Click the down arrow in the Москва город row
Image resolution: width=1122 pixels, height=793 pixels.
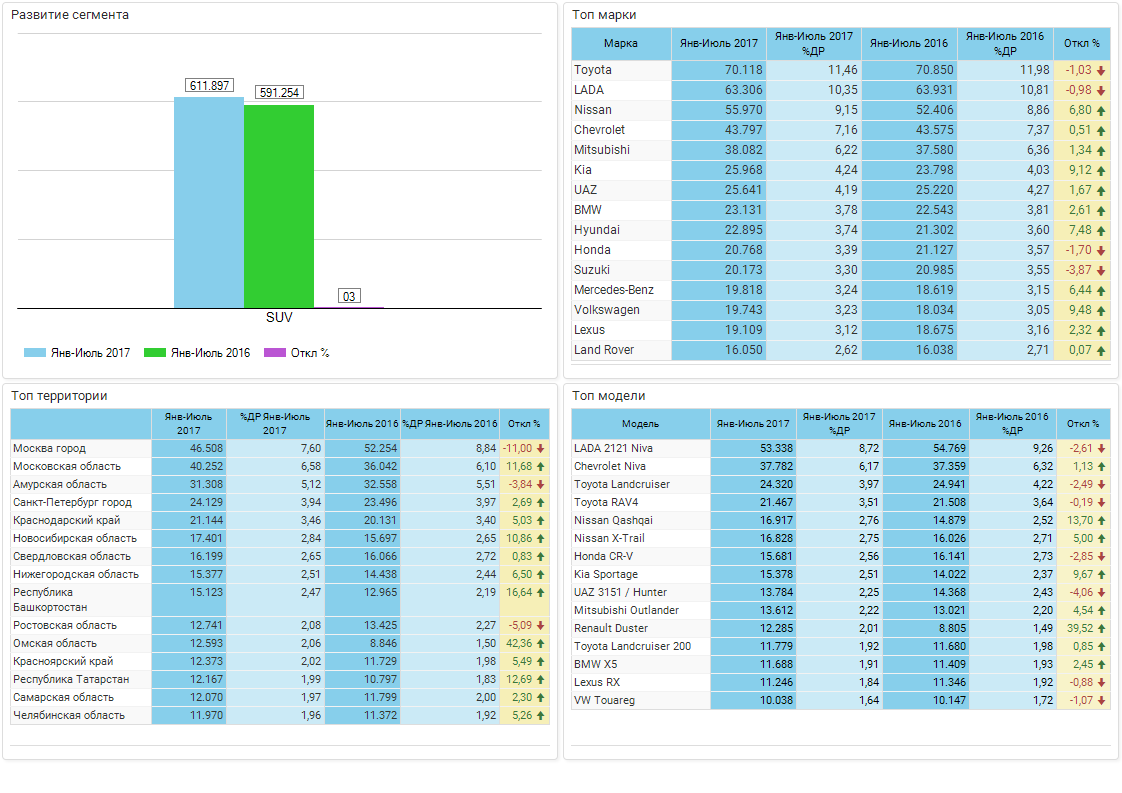pos(540,449)
